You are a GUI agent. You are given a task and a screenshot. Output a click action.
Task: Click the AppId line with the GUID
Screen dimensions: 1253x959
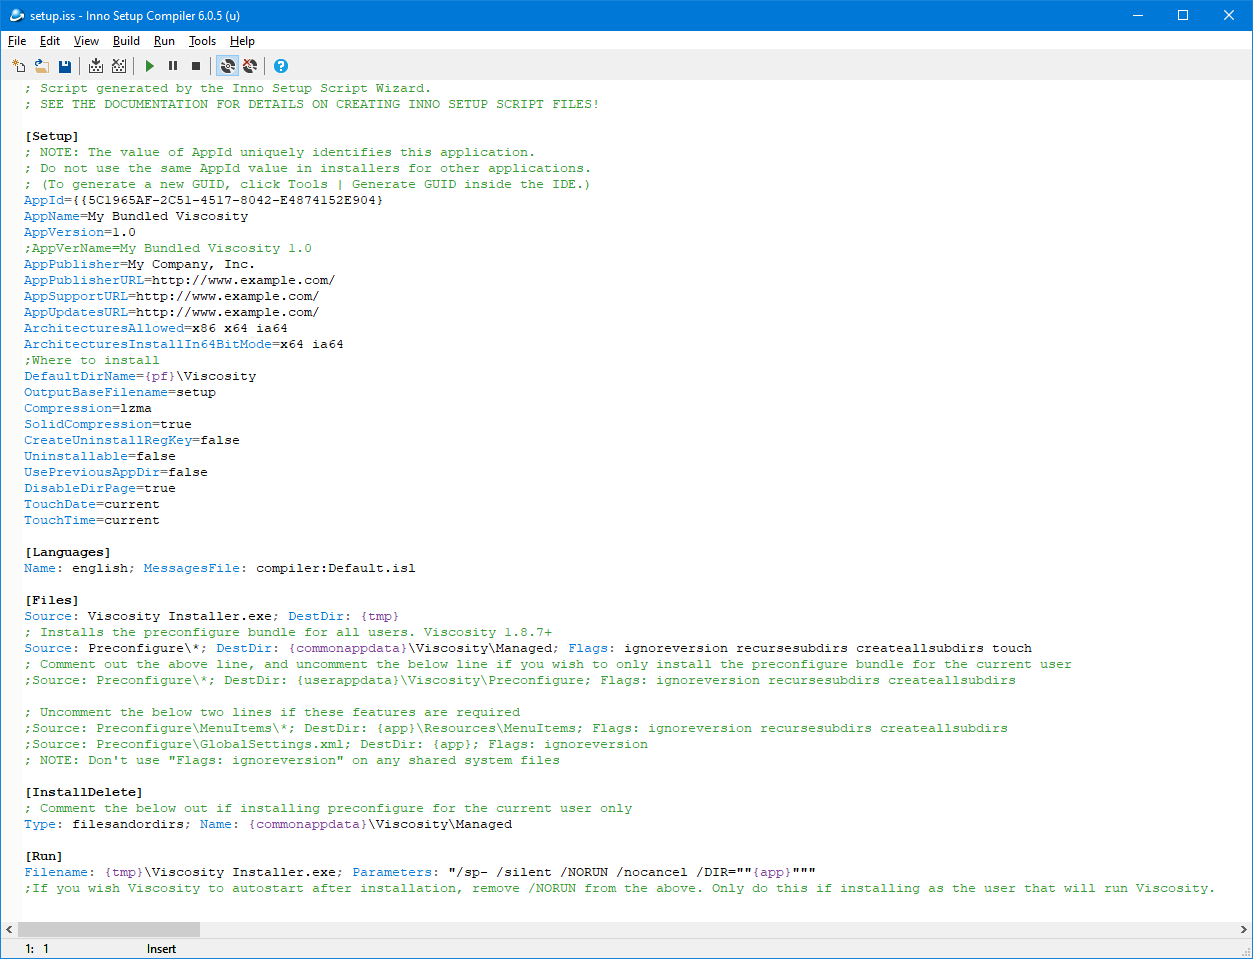204,200
